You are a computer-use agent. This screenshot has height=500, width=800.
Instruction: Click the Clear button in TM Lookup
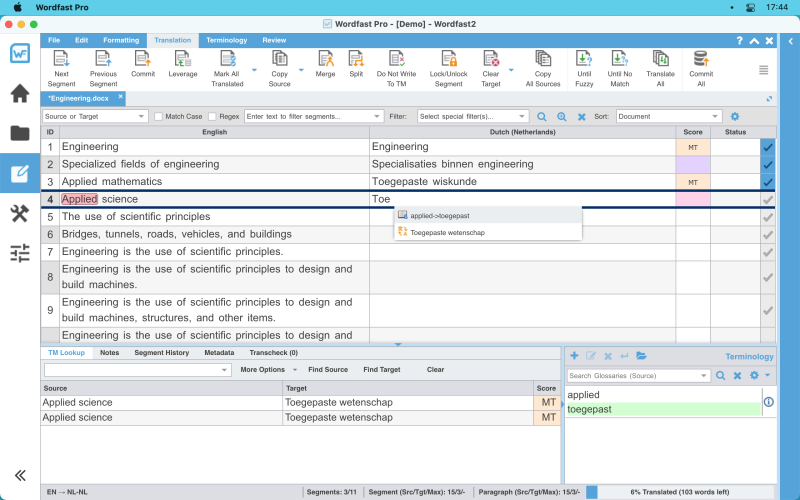pyautogui.click(x=435, y=369)
